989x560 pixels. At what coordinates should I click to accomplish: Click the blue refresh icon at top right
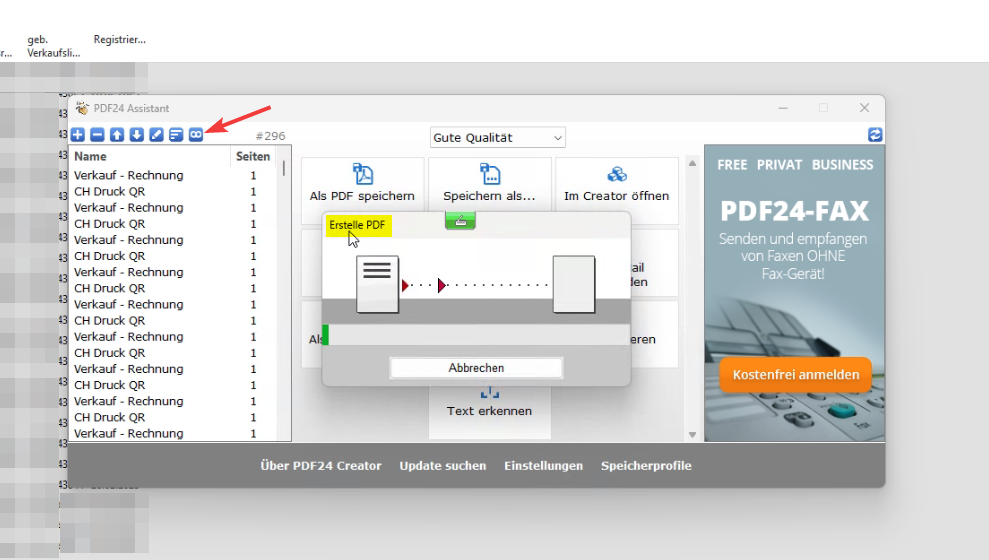(x=875, y=135)
